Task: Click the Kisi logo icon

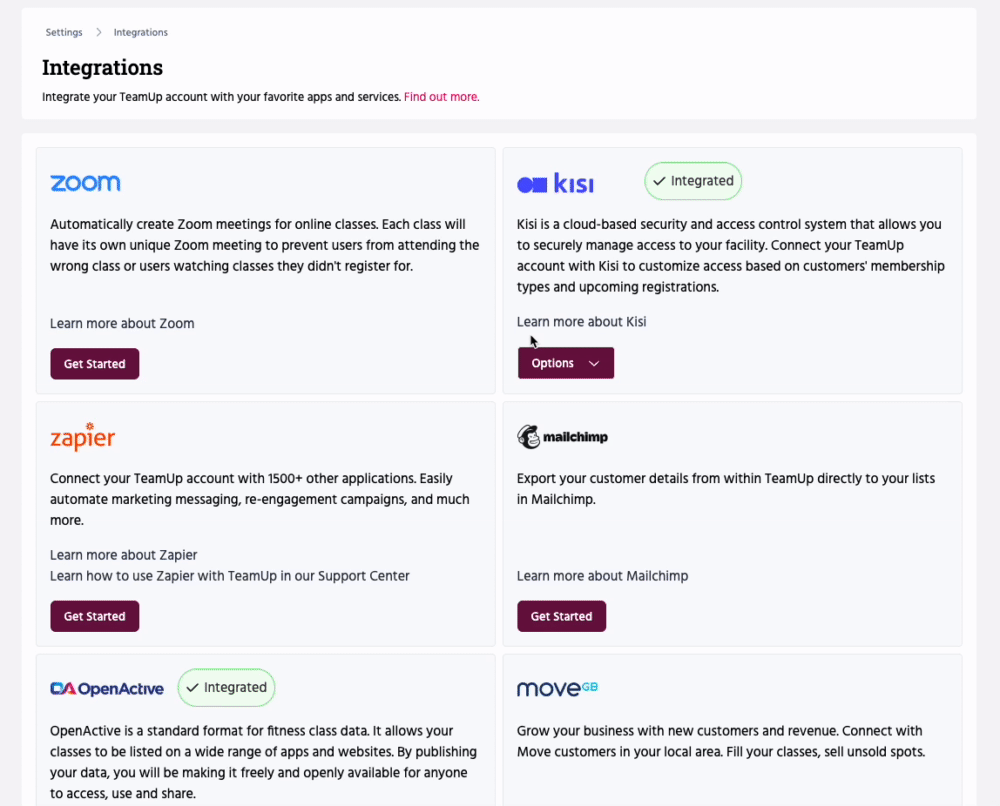Action: click(x=555, y=184)
